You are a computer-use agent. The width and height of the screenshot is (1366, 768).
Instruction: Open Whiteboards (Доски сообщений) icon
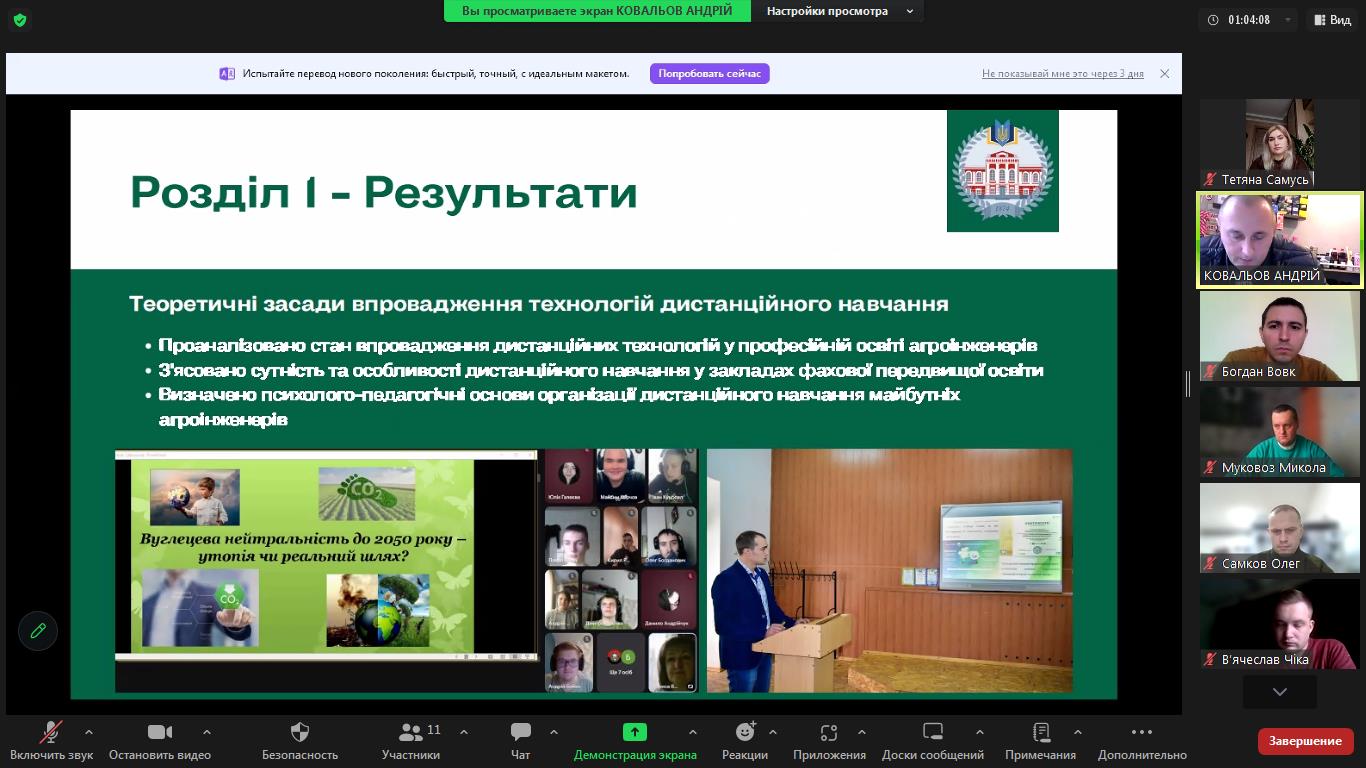(932, 732)
